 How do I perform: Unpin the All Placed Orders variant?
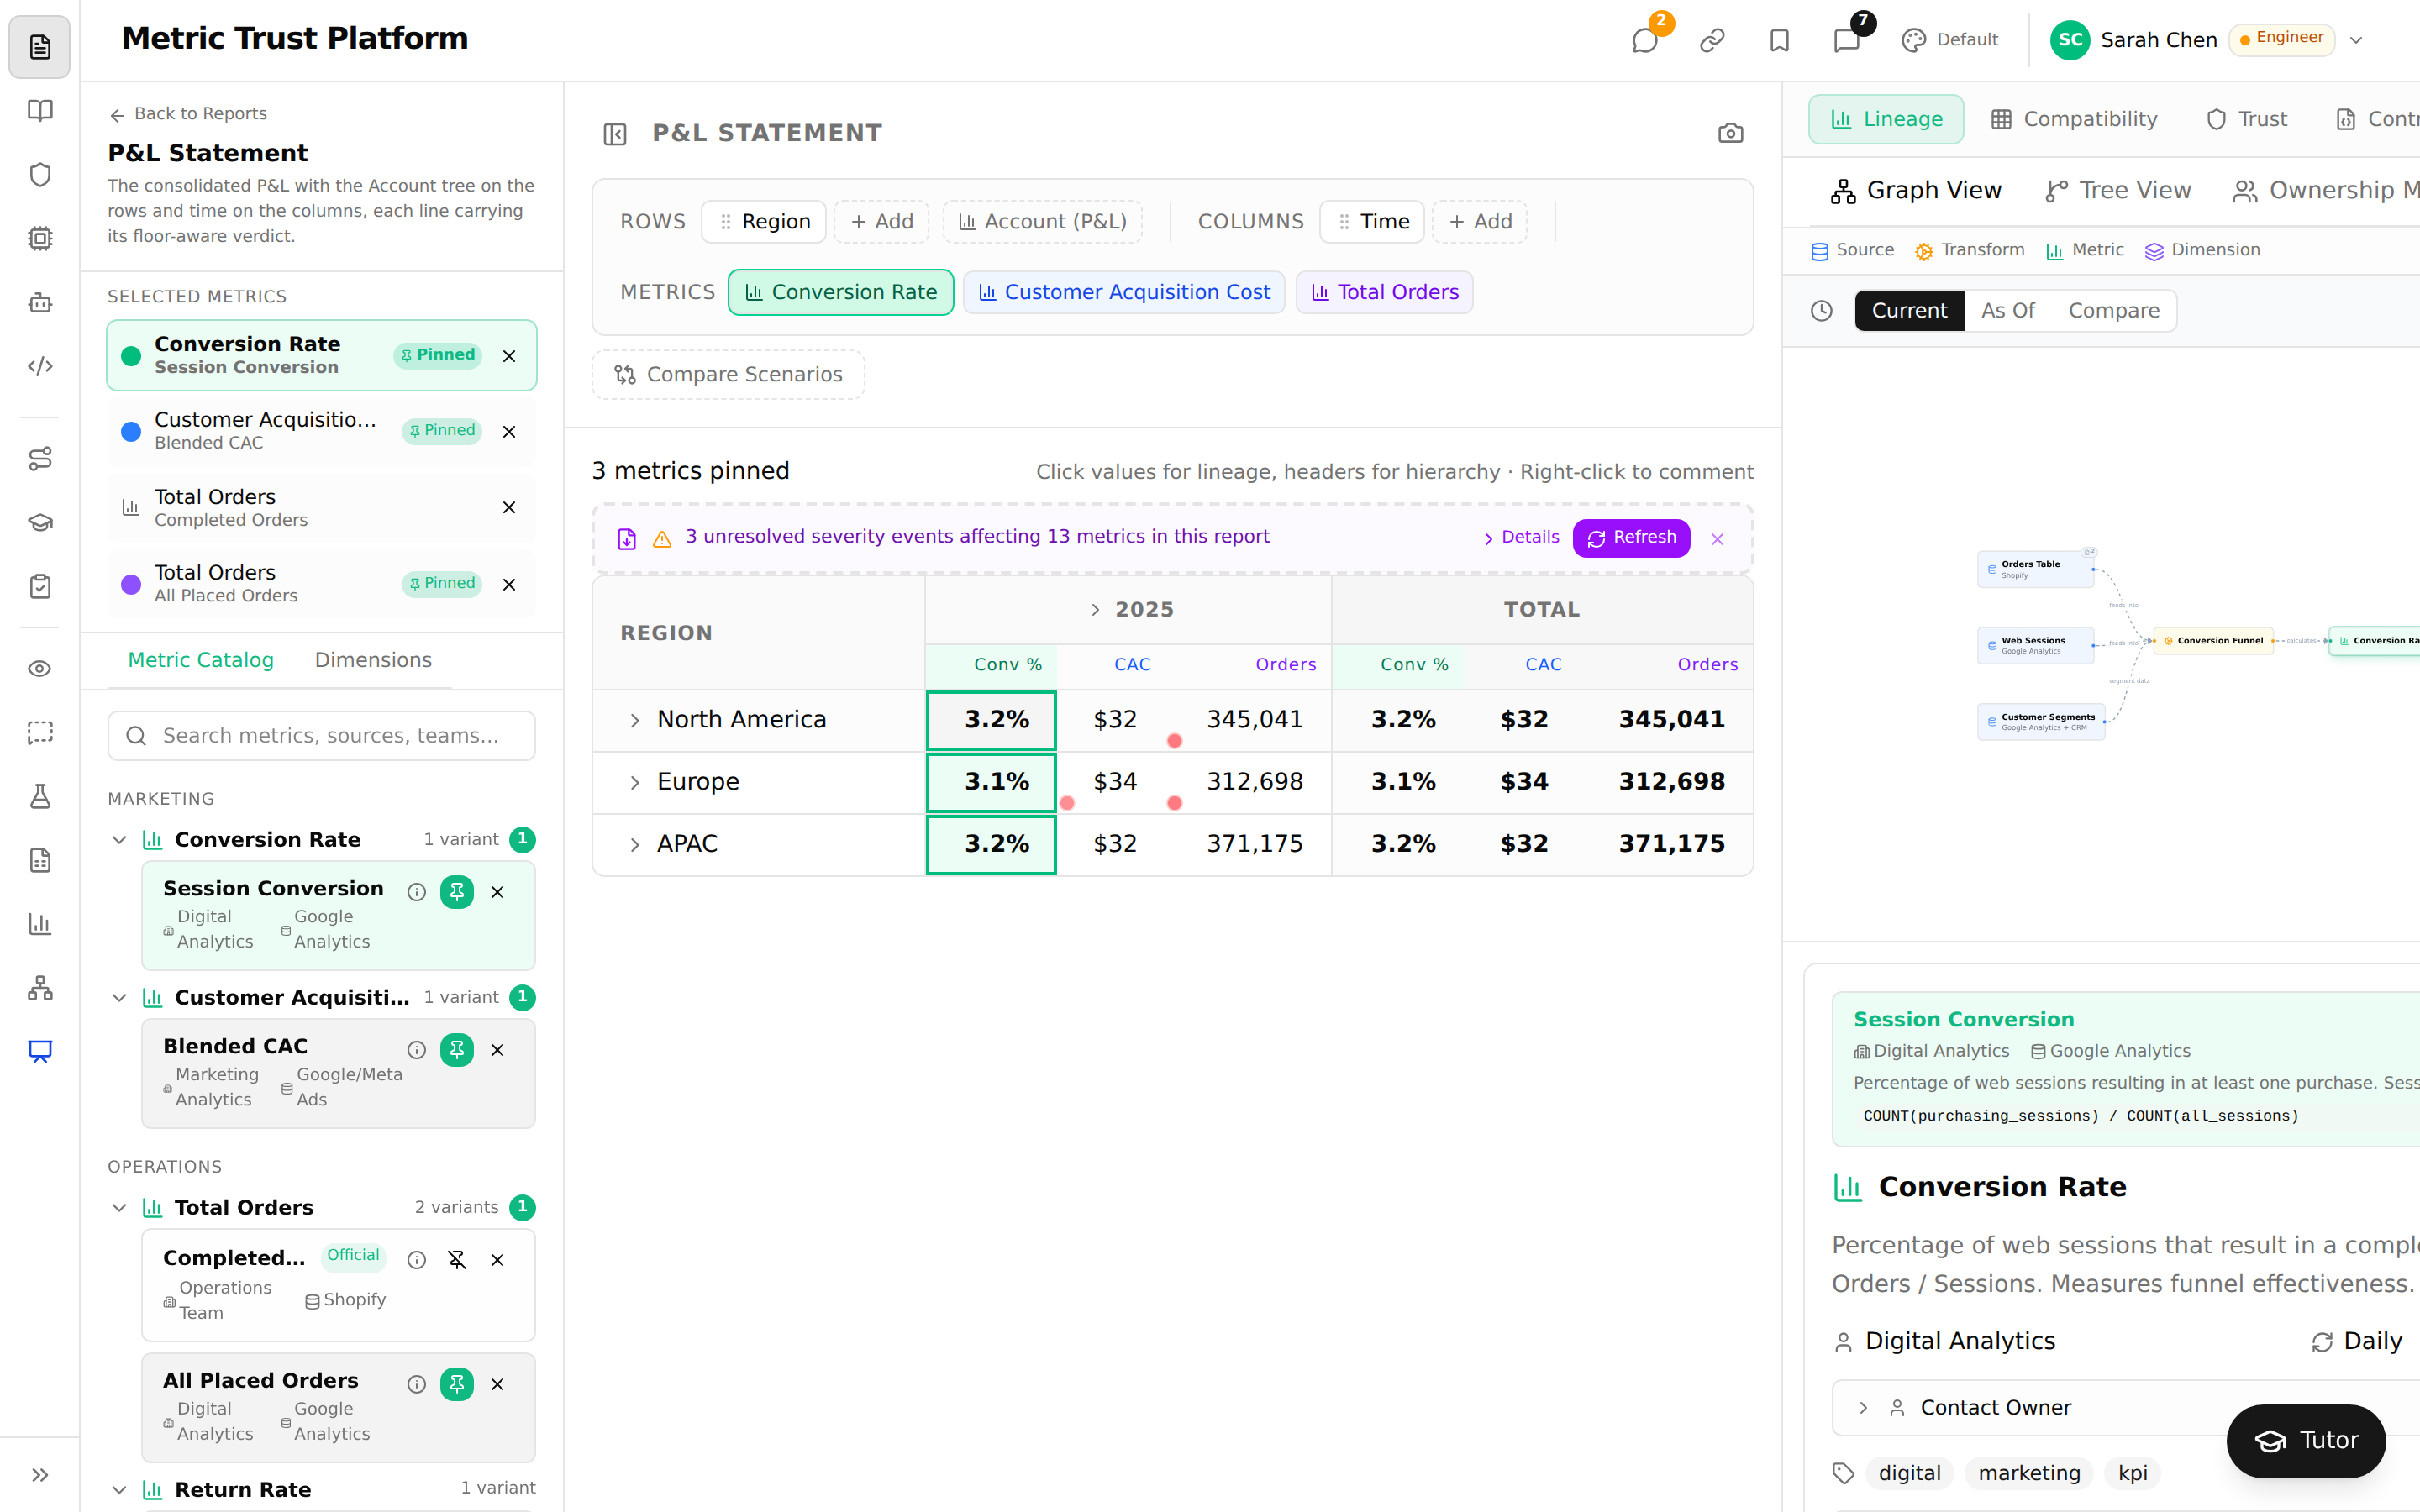click(457, 1384)
